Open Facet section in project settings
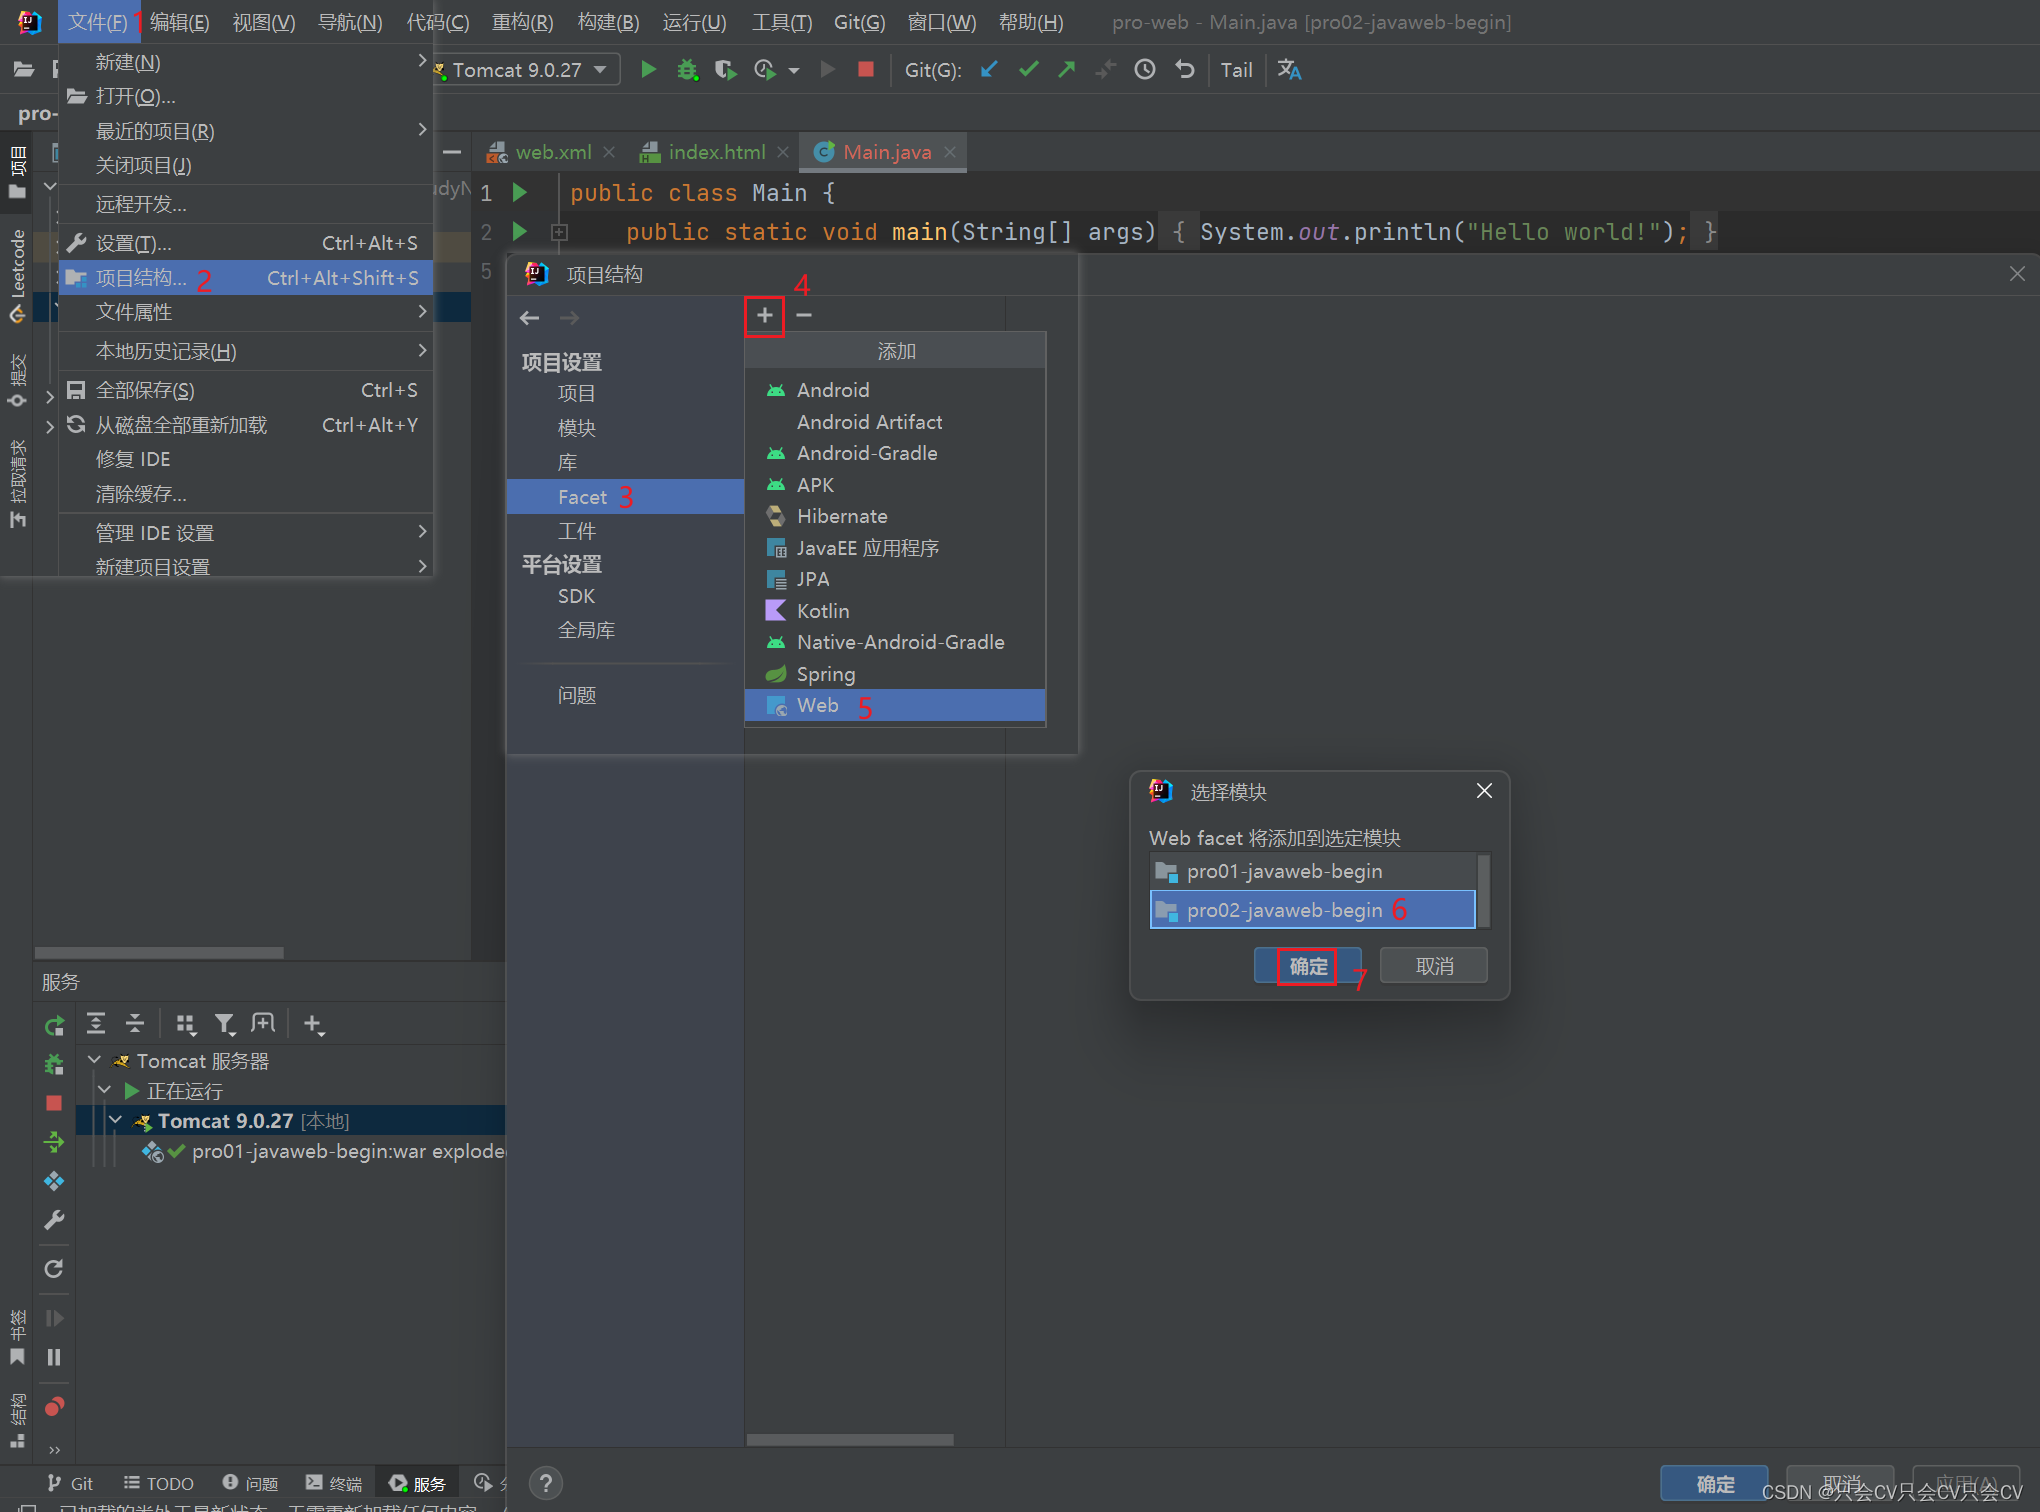2040x1512 pixels. 625,497
